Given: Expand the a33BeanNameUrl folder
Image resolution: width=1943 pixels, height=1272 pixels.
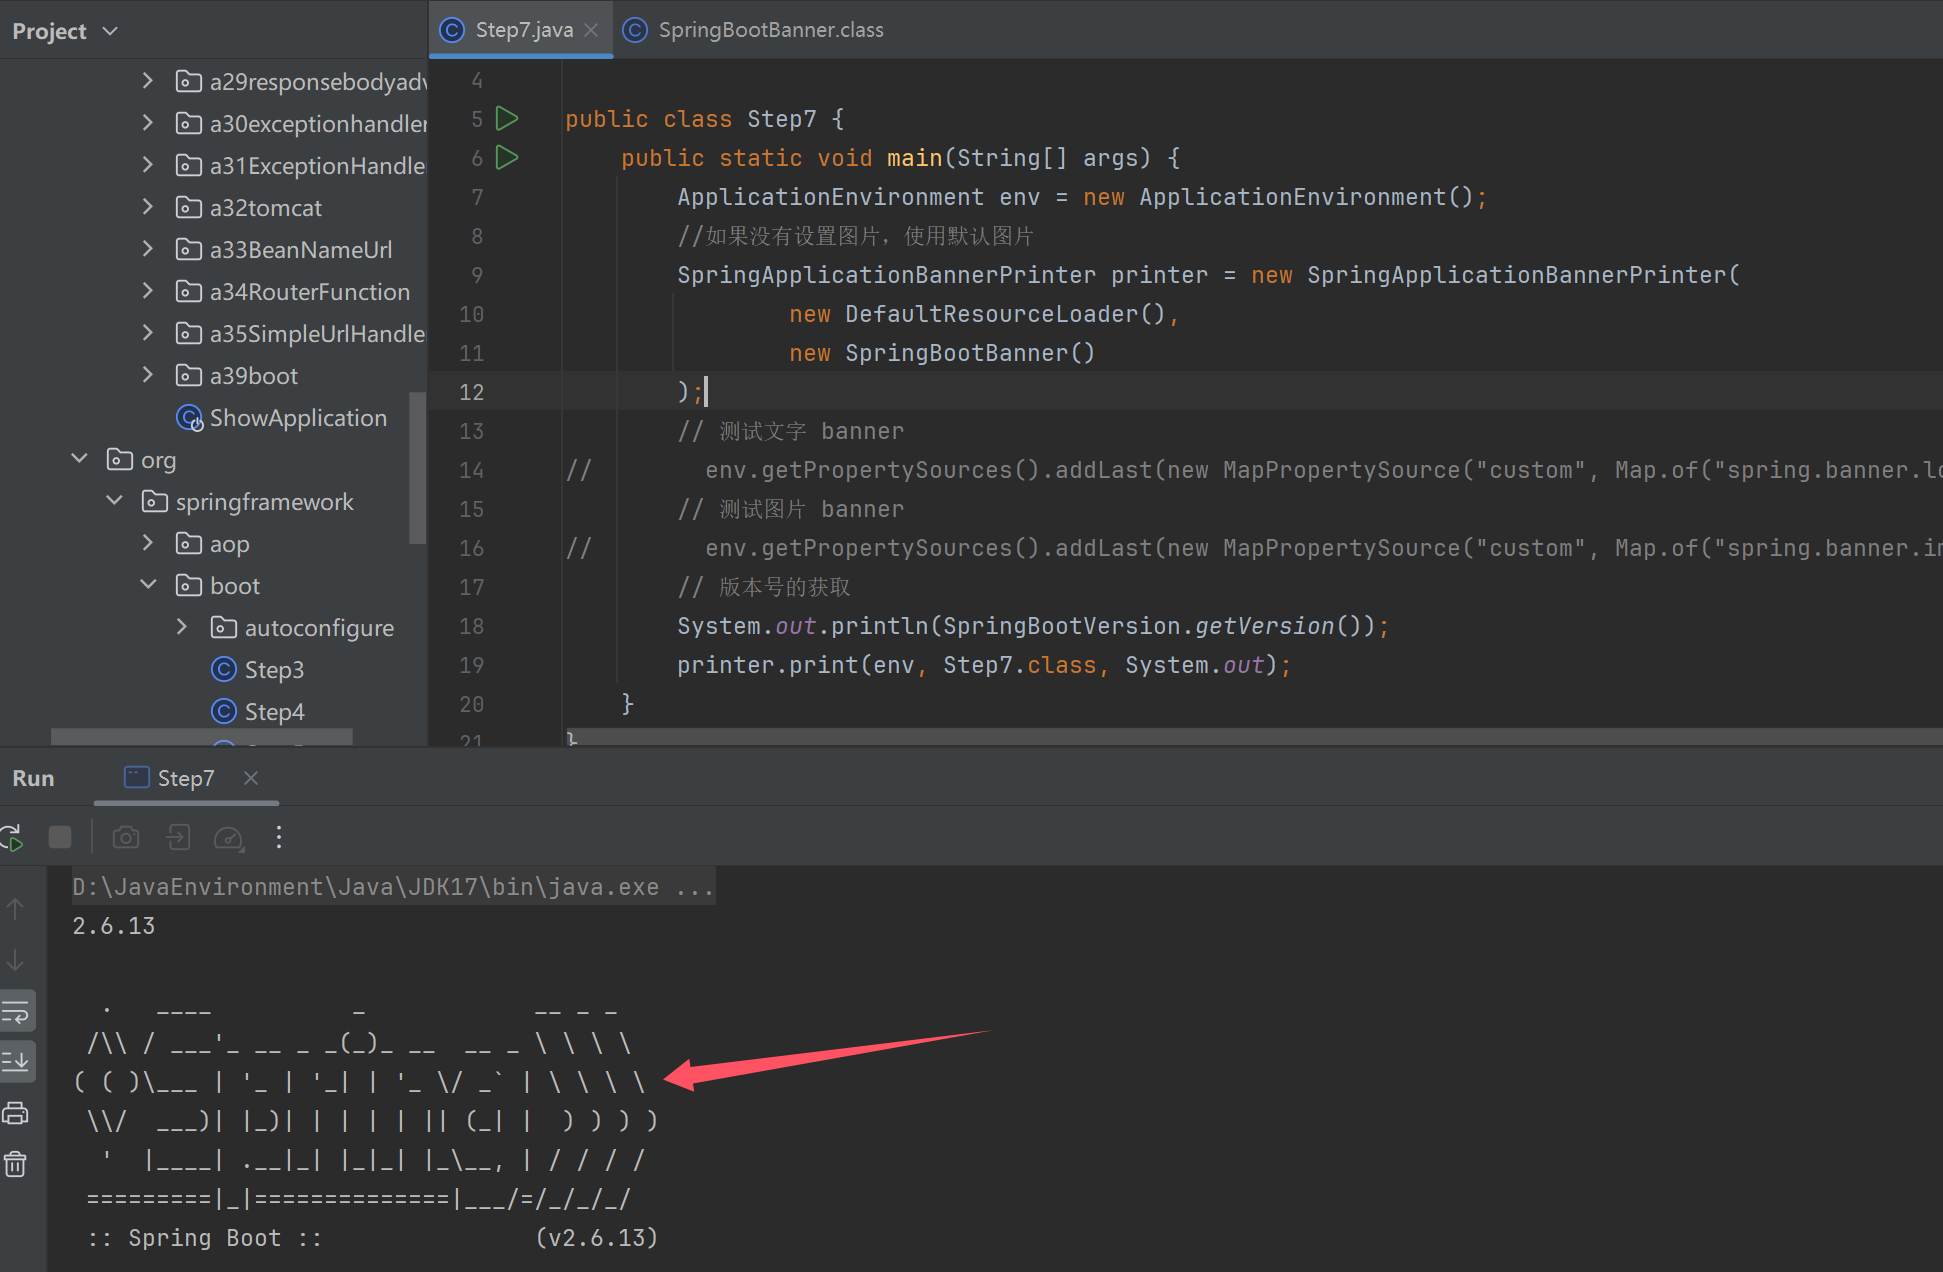Looking at the screenshot, I should point(147,248).
